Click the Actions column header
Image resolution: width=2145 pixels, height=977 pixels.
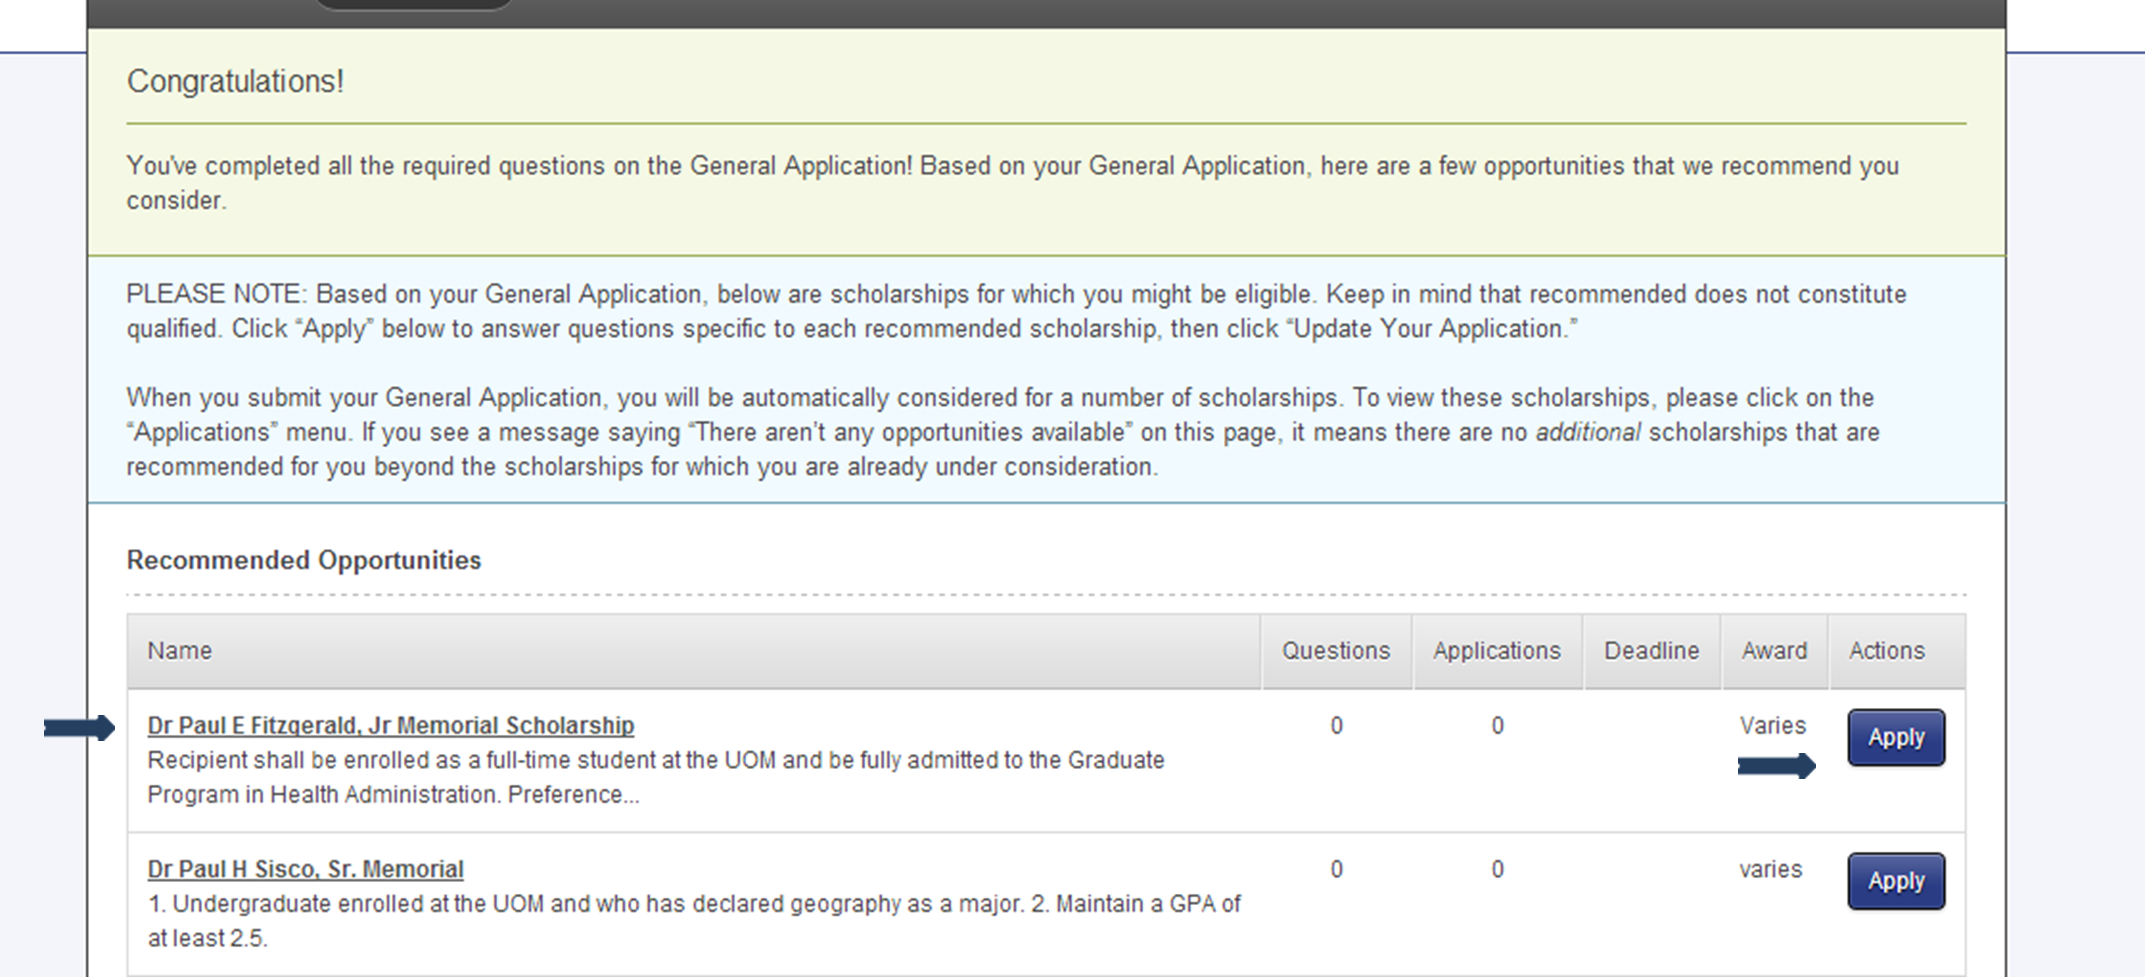pos(1887,650)
